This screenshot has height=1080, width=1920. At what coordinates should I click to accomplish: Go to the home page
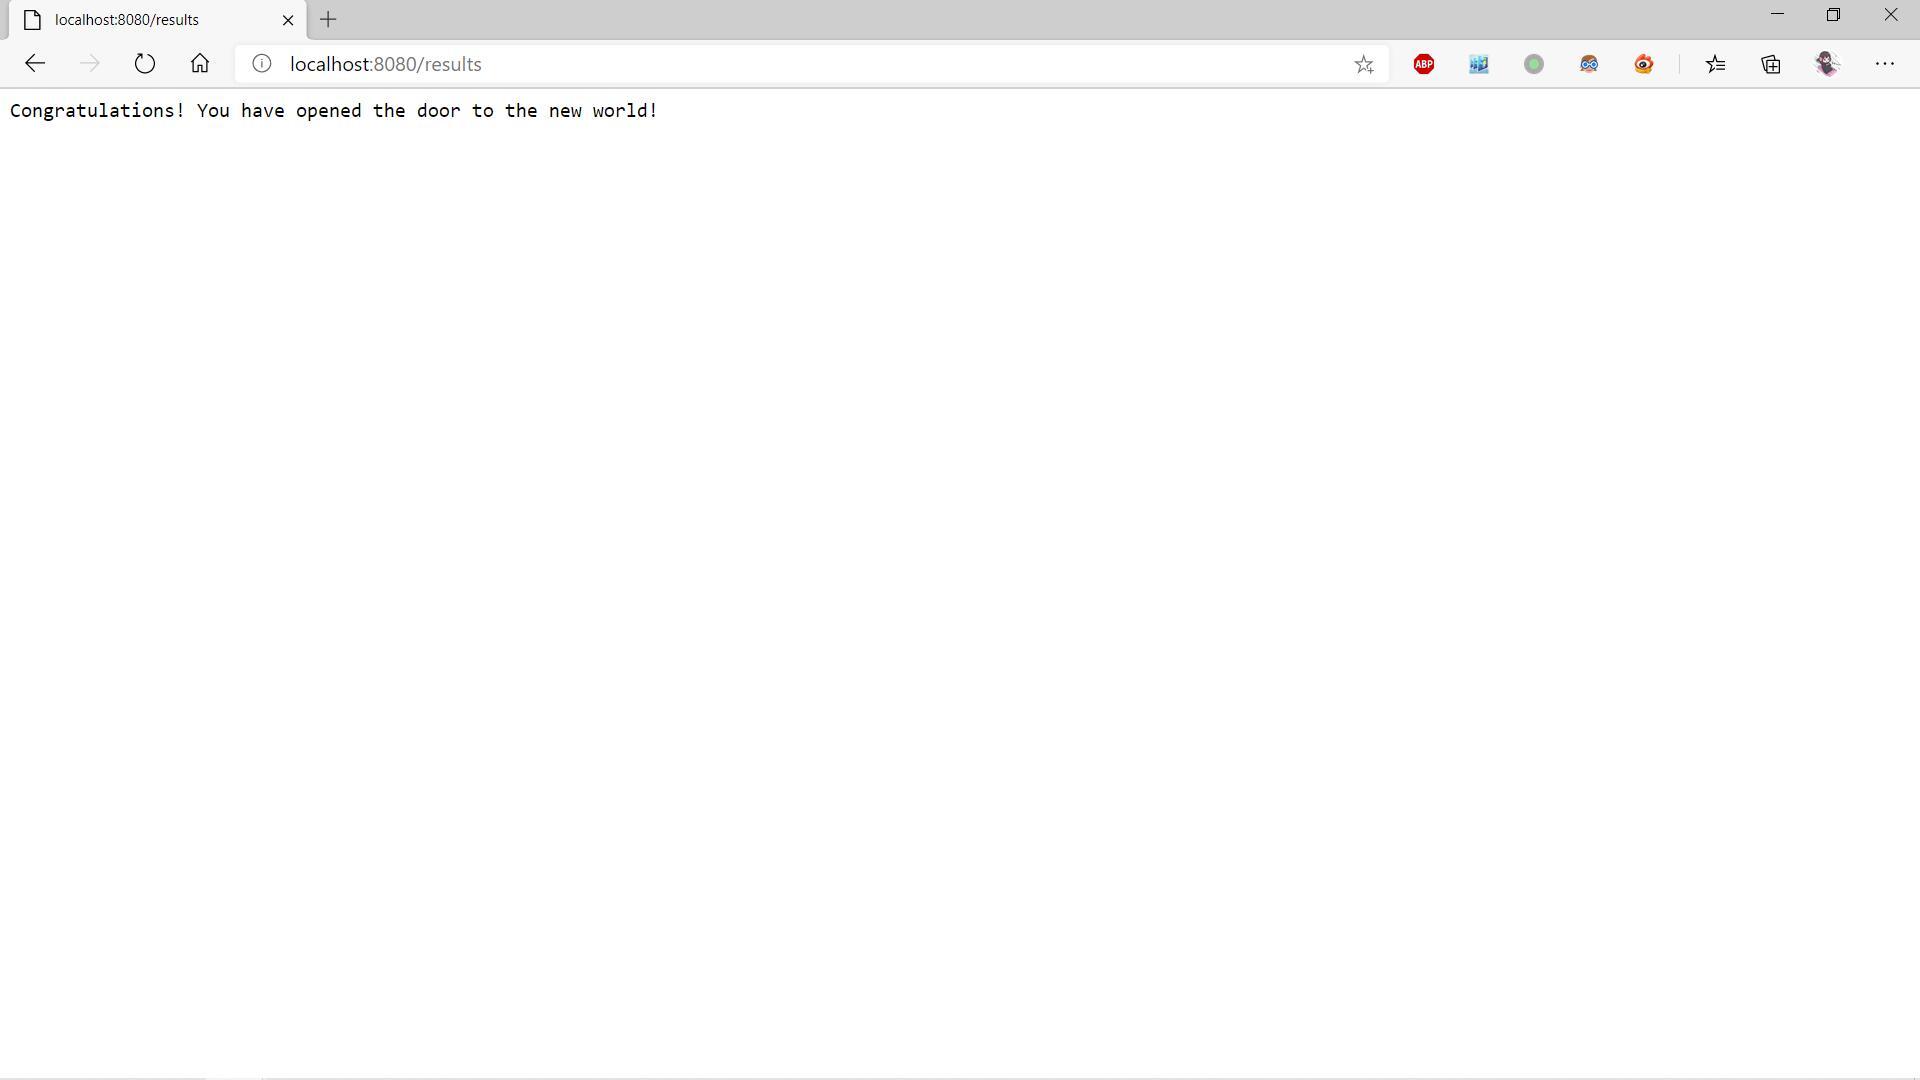200,64
